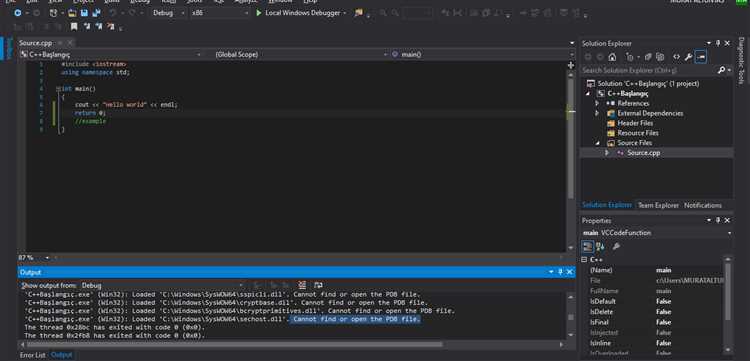Click the search magnifier in Solution Explorer
Image resolution: width=750 pixels, height=361 pixels.
tap(721, 70)
